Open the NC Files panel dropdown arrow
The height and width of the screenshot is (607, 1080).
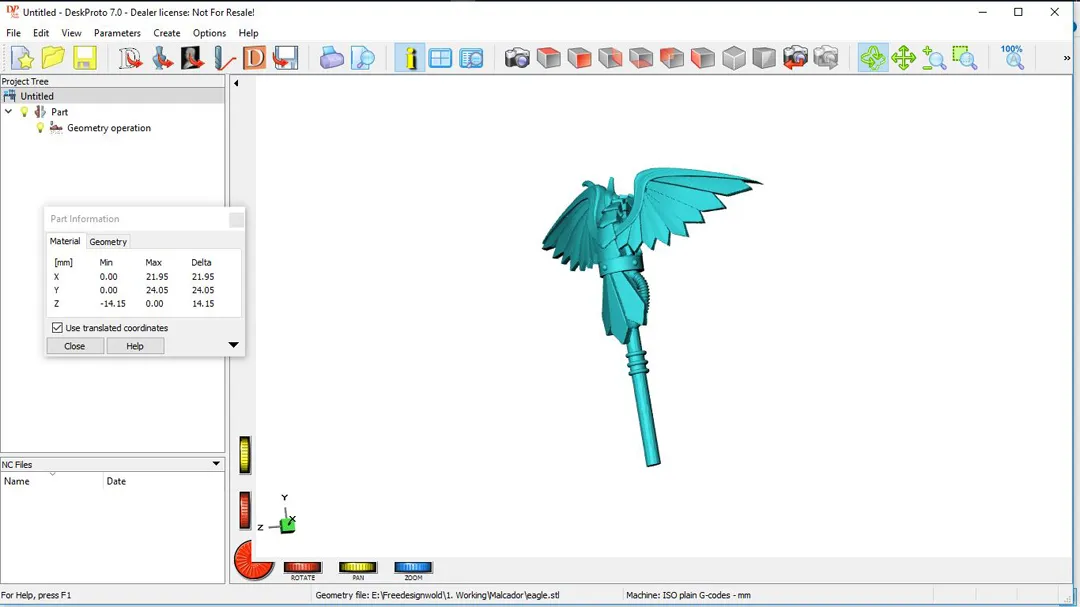[216, 464]
